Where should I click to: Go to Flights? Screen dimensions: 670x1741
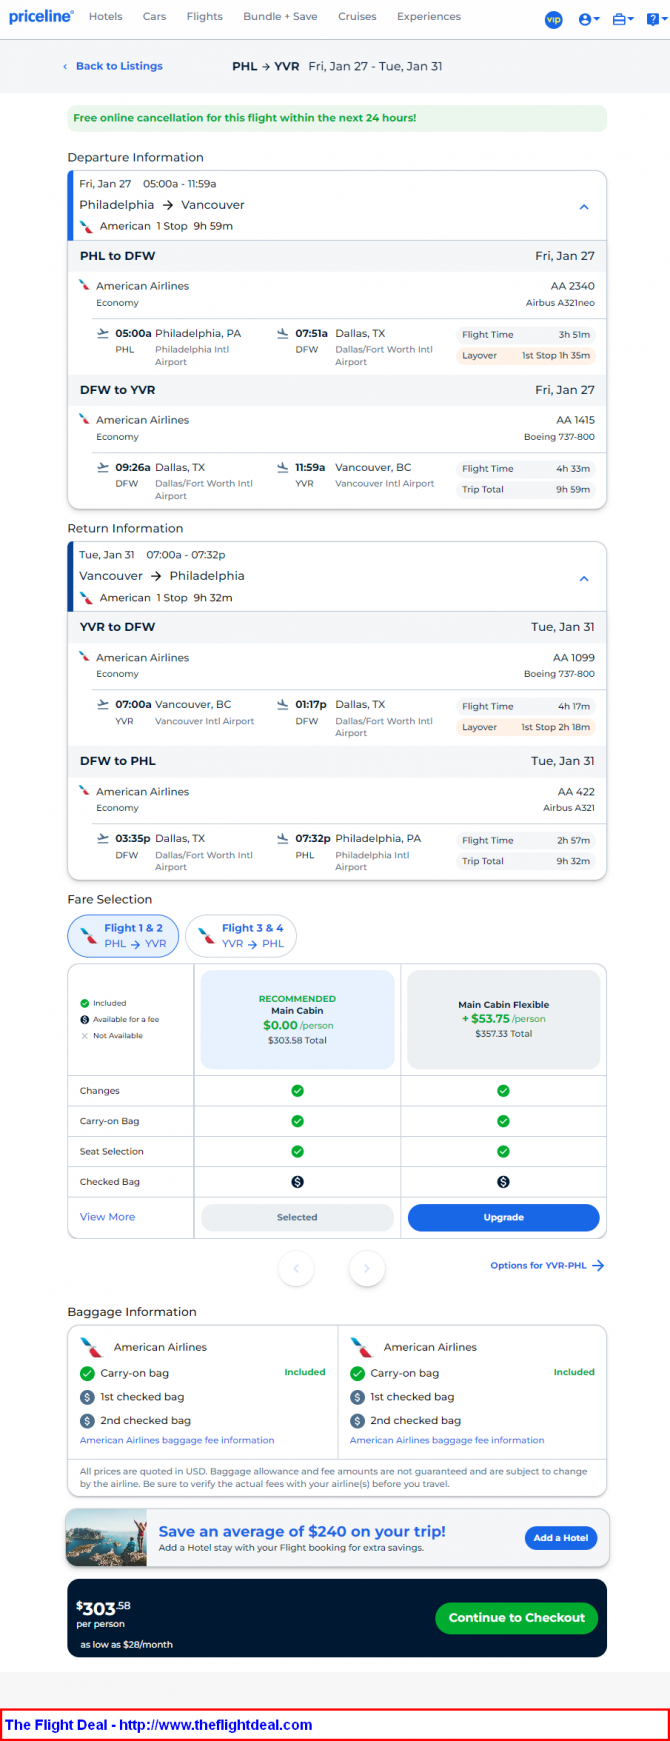[x=205, y=17]
